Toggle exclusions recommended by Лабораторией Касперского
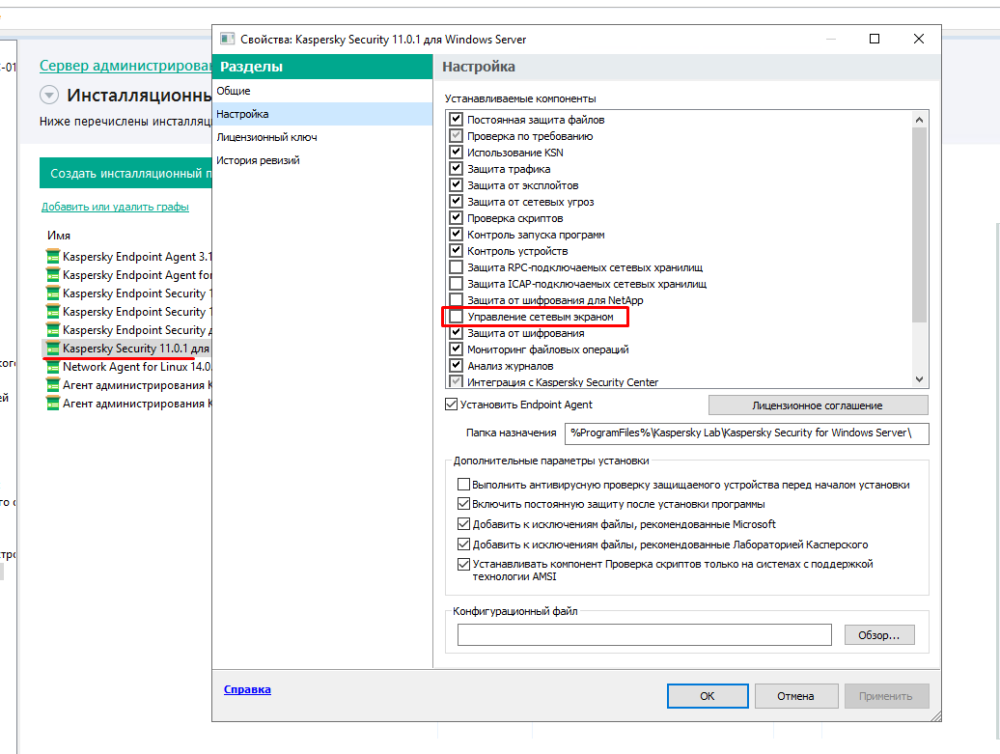 (x=464, y=544)
